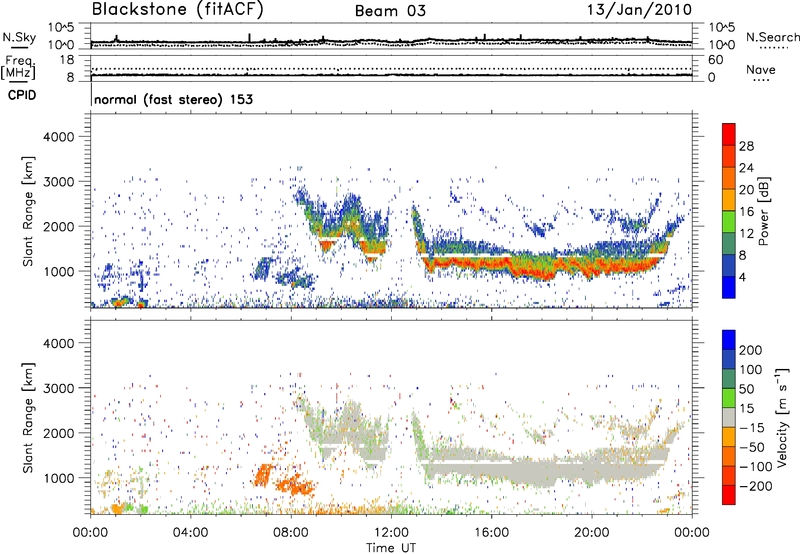Pick the yellow-orange 16–20 dB Power segment

(x=729, y=200)
